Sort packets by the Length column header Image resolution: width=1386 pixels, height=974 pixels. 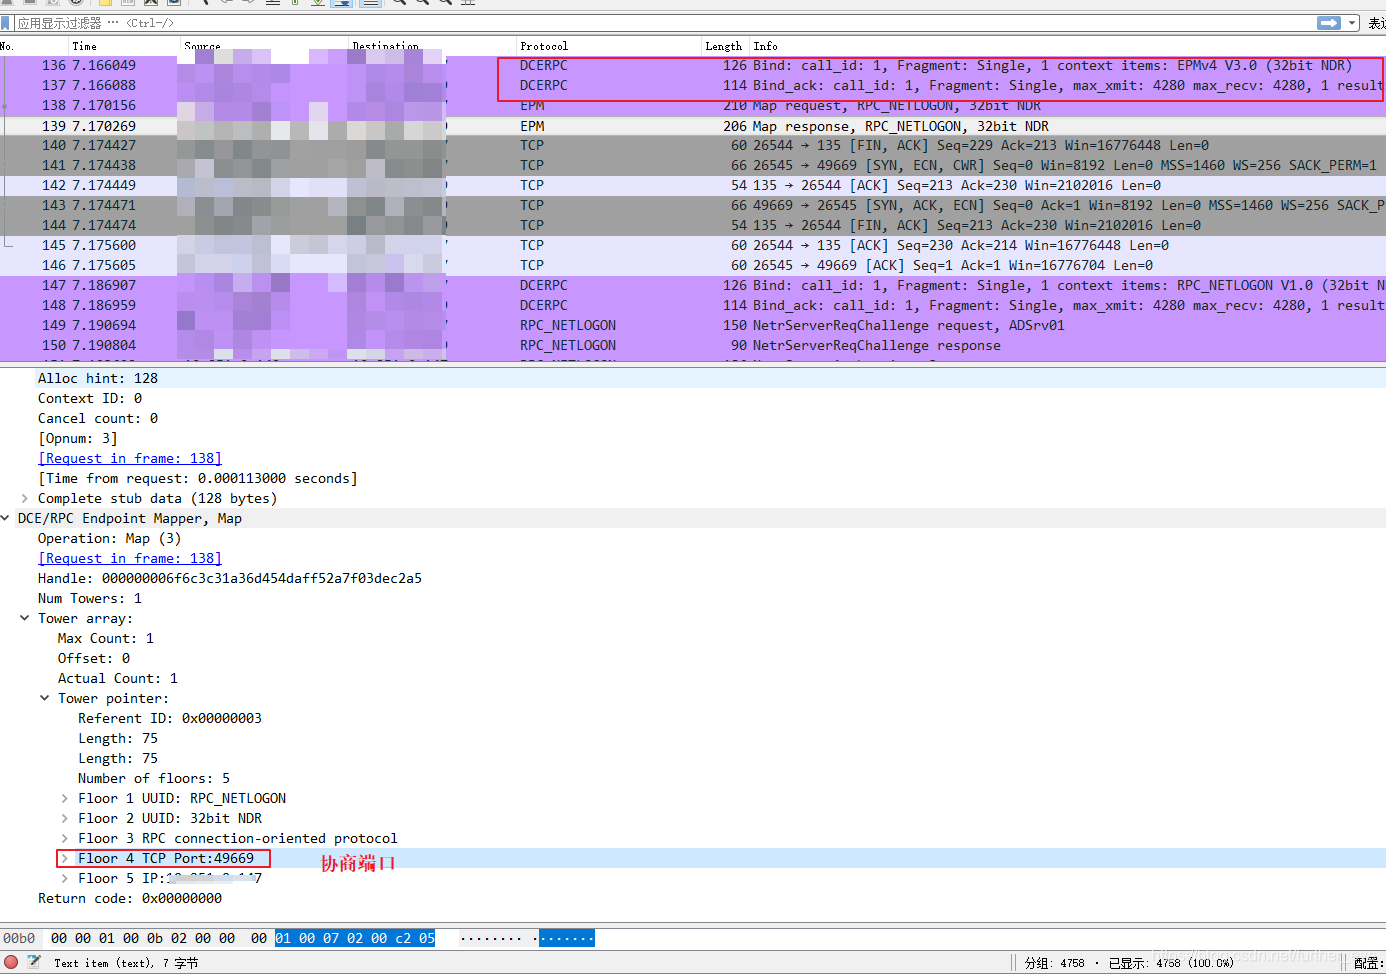click(723, 46)
